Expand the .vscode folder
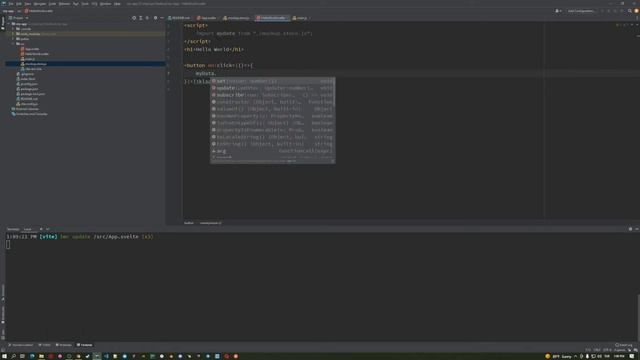This screenshot has width=640, height=360. point(13,29)
